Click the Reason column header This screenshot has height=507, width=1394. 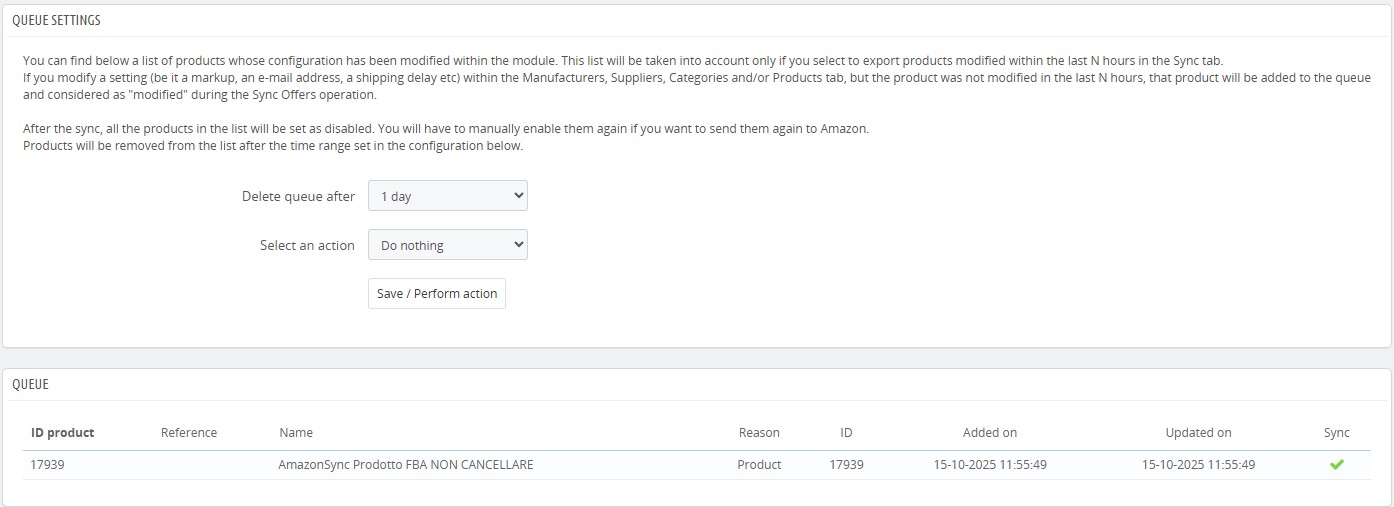pyautogui.click(x=759, y=432)
